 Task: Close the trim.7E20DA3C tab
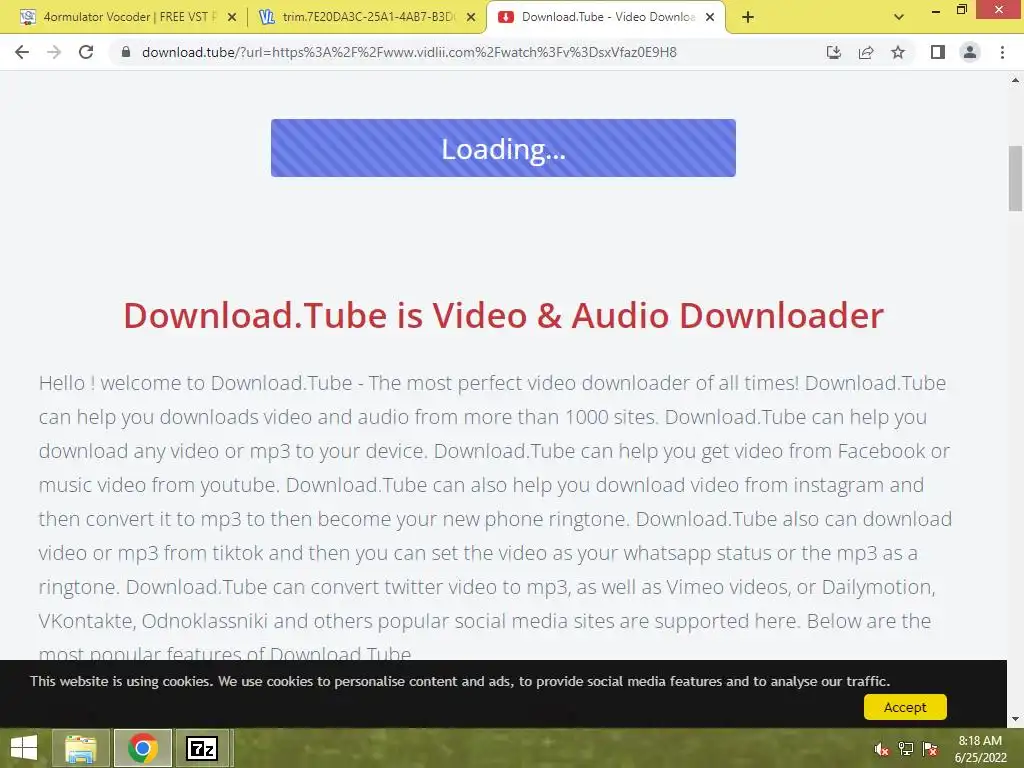(471, 17)
